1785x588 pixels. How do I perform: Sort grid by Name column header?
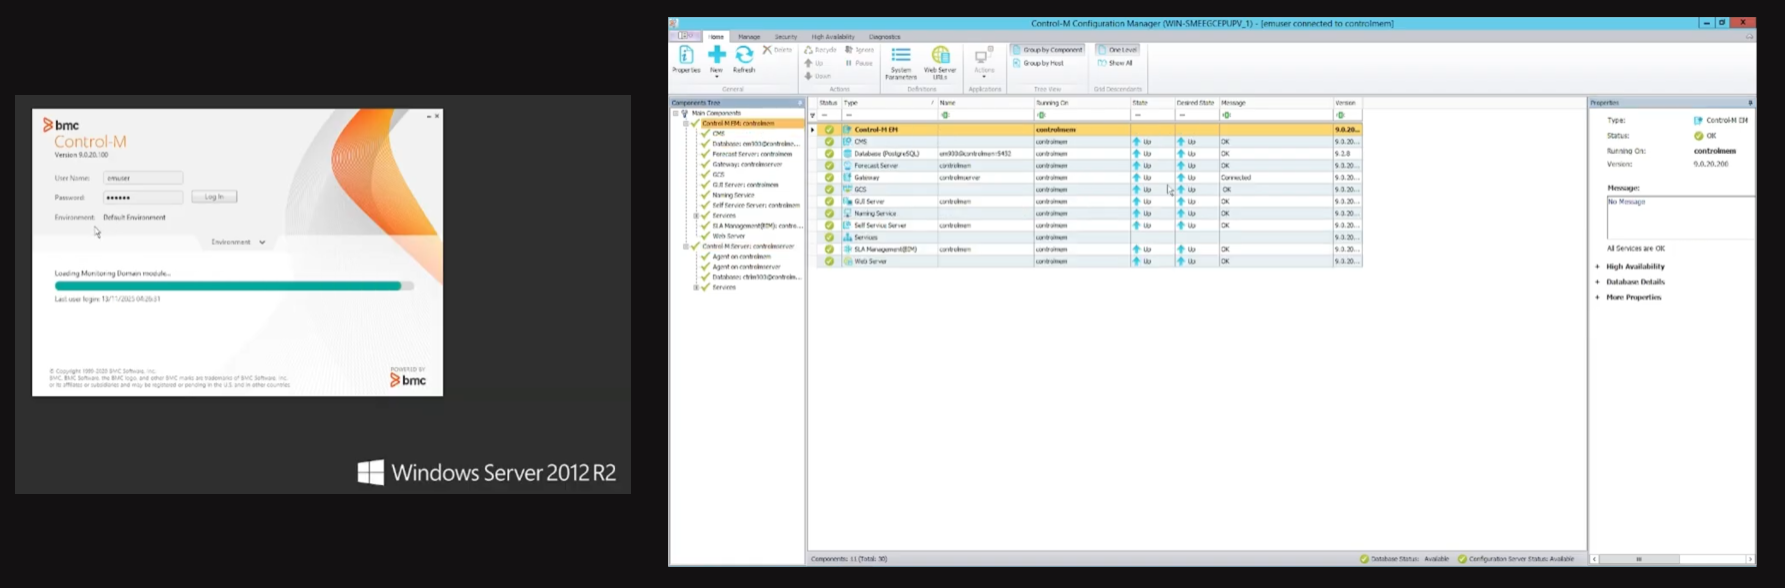[985, 103]
